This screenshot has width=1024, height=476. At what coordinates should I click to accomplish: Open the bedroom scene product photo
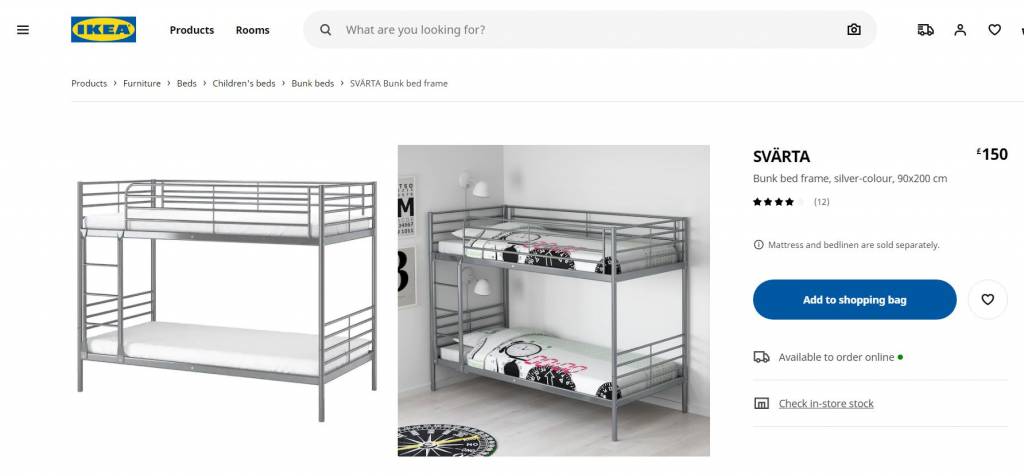[554, 300]
